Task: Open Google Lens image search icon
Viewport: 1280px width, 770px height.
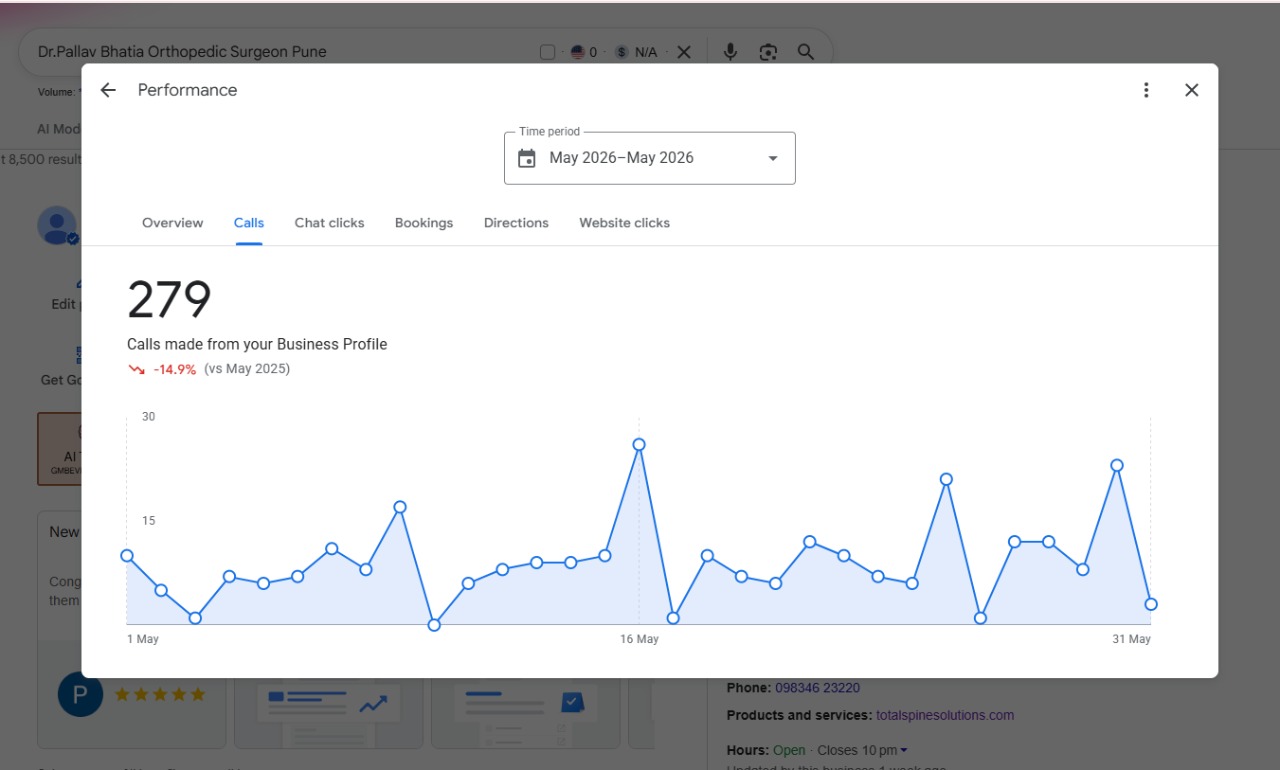Action: point(768,52)
